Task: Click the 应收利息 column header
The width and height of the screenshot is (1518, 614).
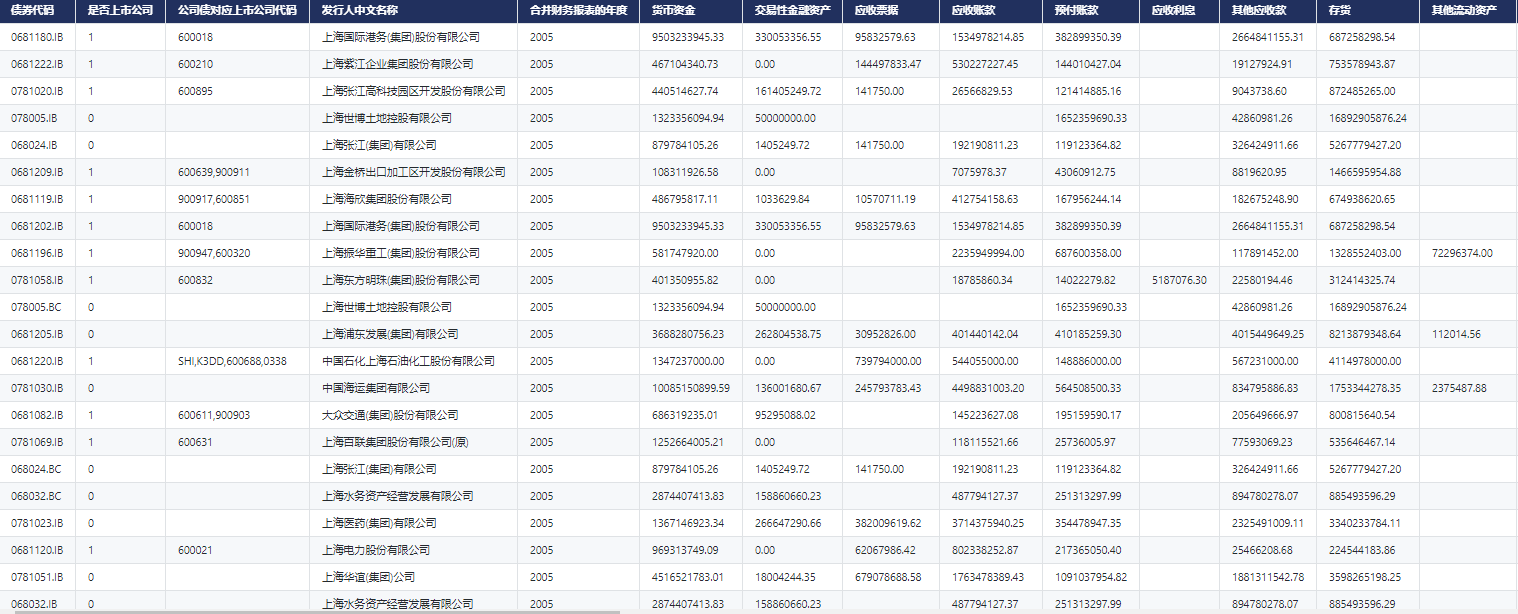Action: [x=1173, y=10]
